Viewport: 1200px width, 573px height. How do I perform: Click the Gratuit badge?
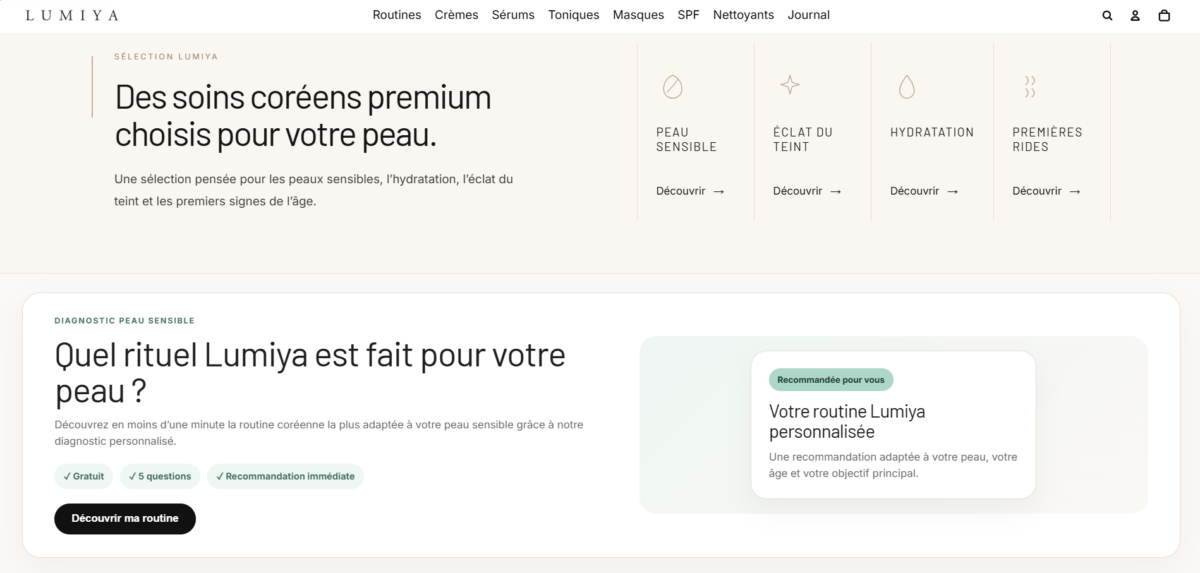click(x=83, y=476)
